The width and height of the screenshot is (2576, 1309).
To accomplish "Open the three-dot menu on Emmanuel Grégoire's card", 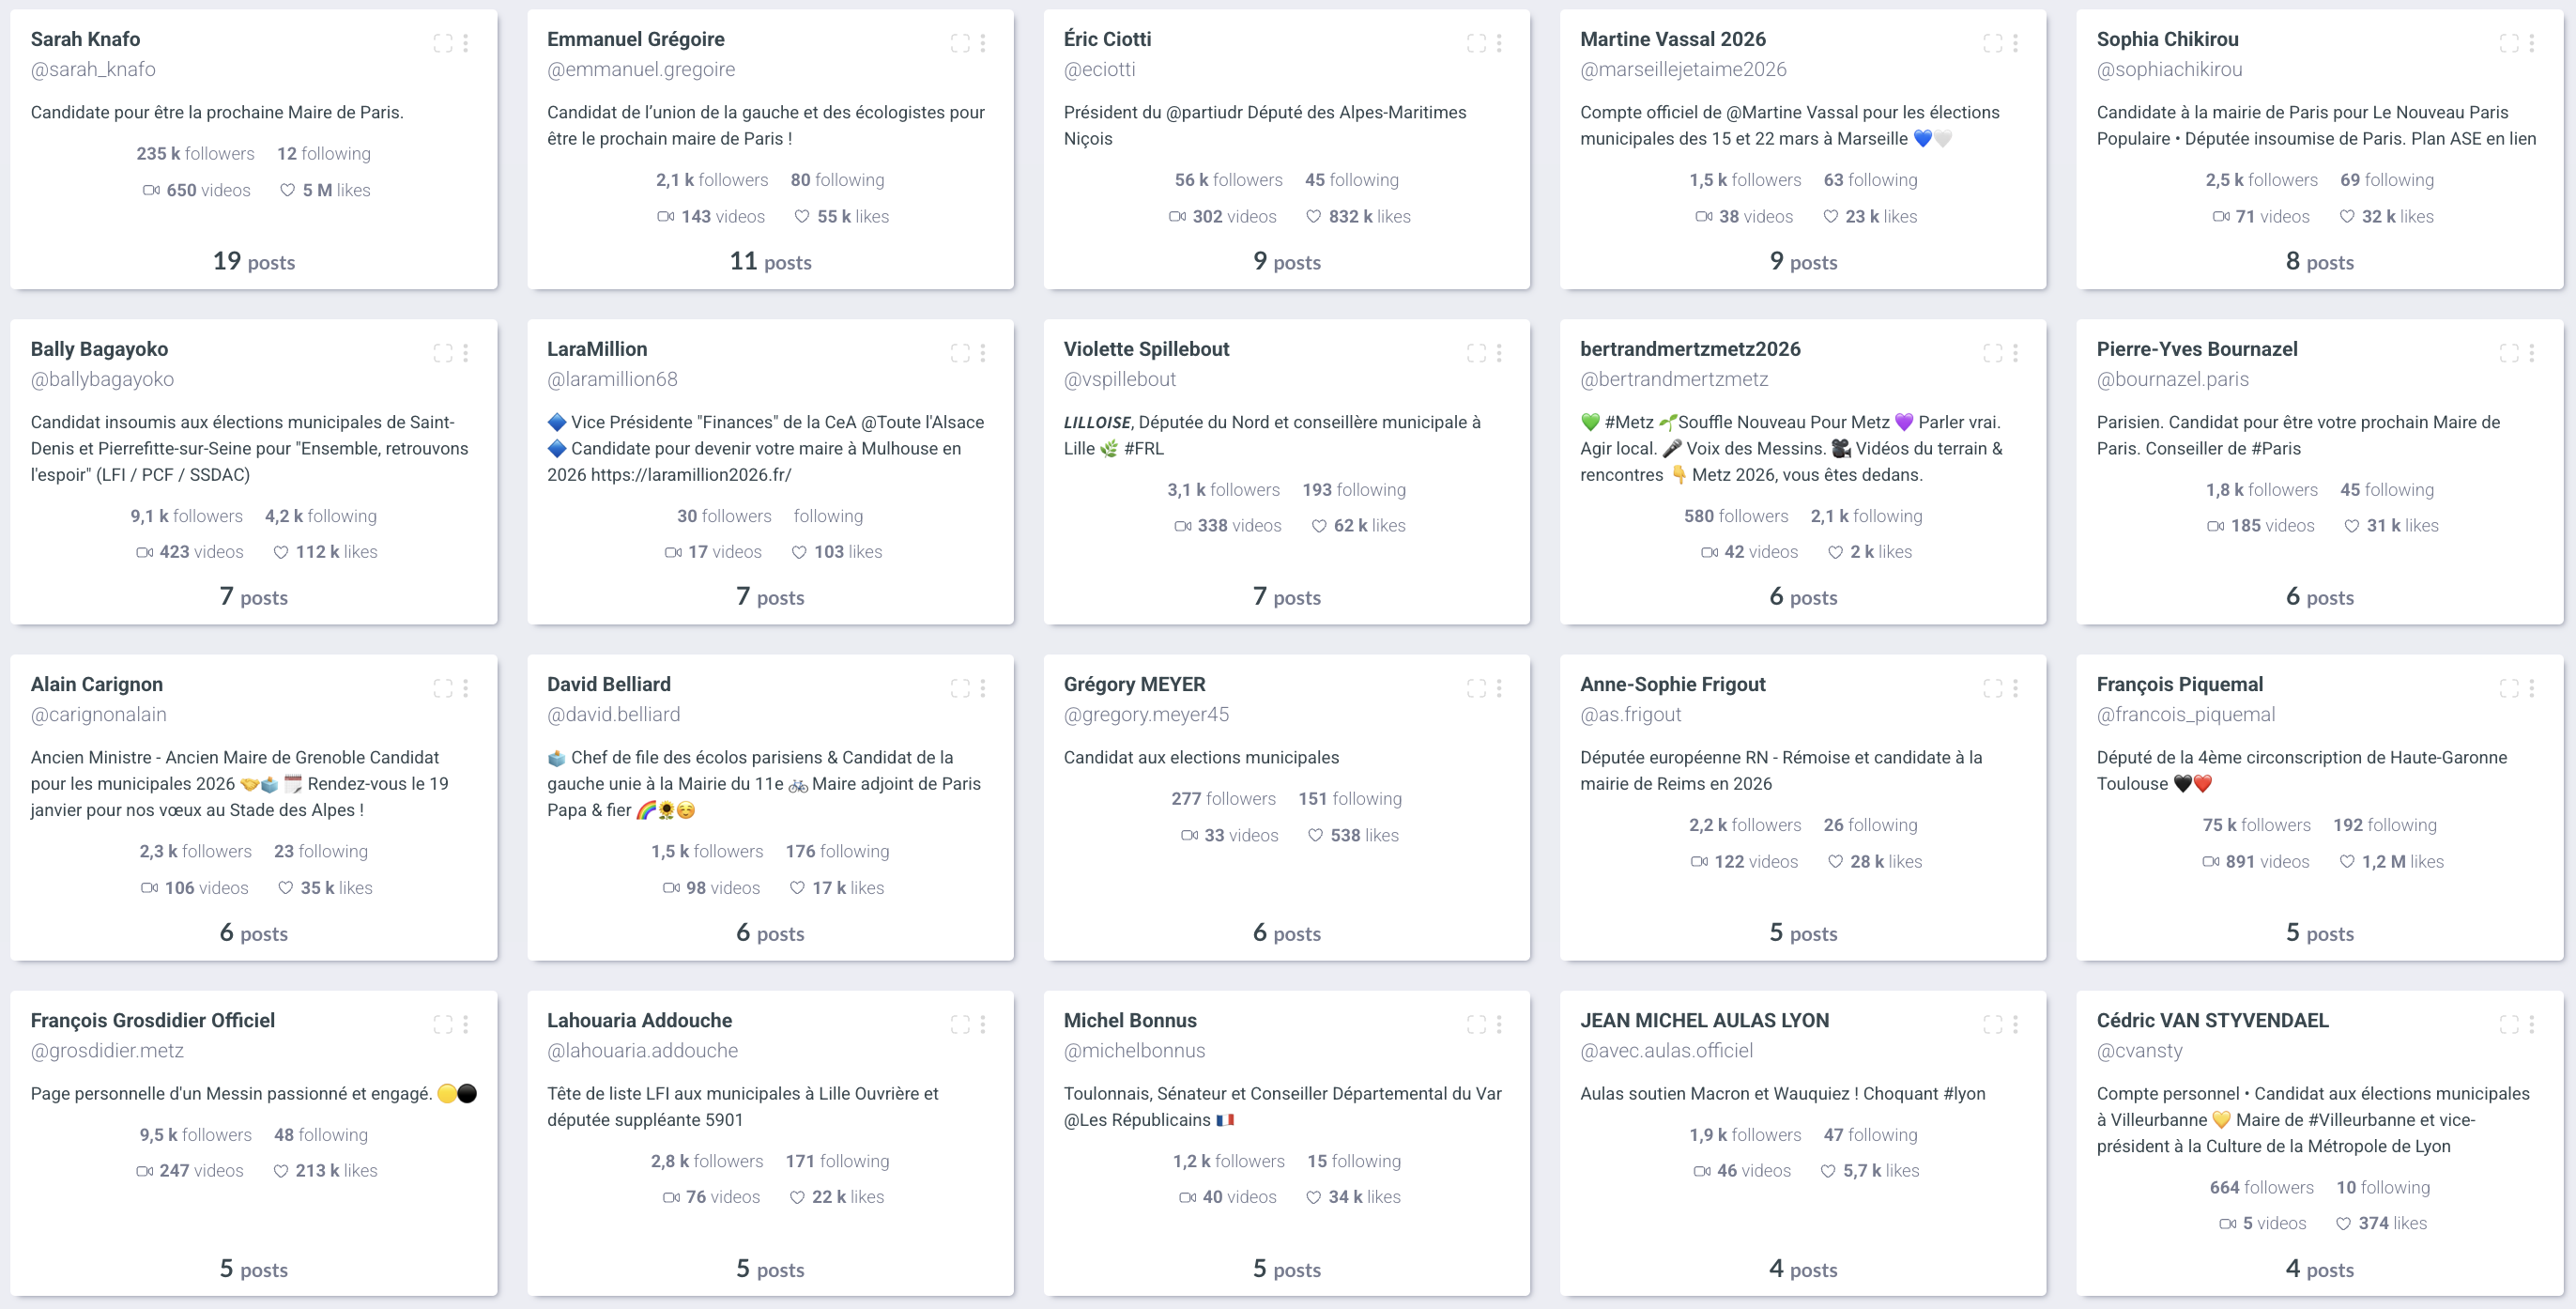I will click(983, 43).
